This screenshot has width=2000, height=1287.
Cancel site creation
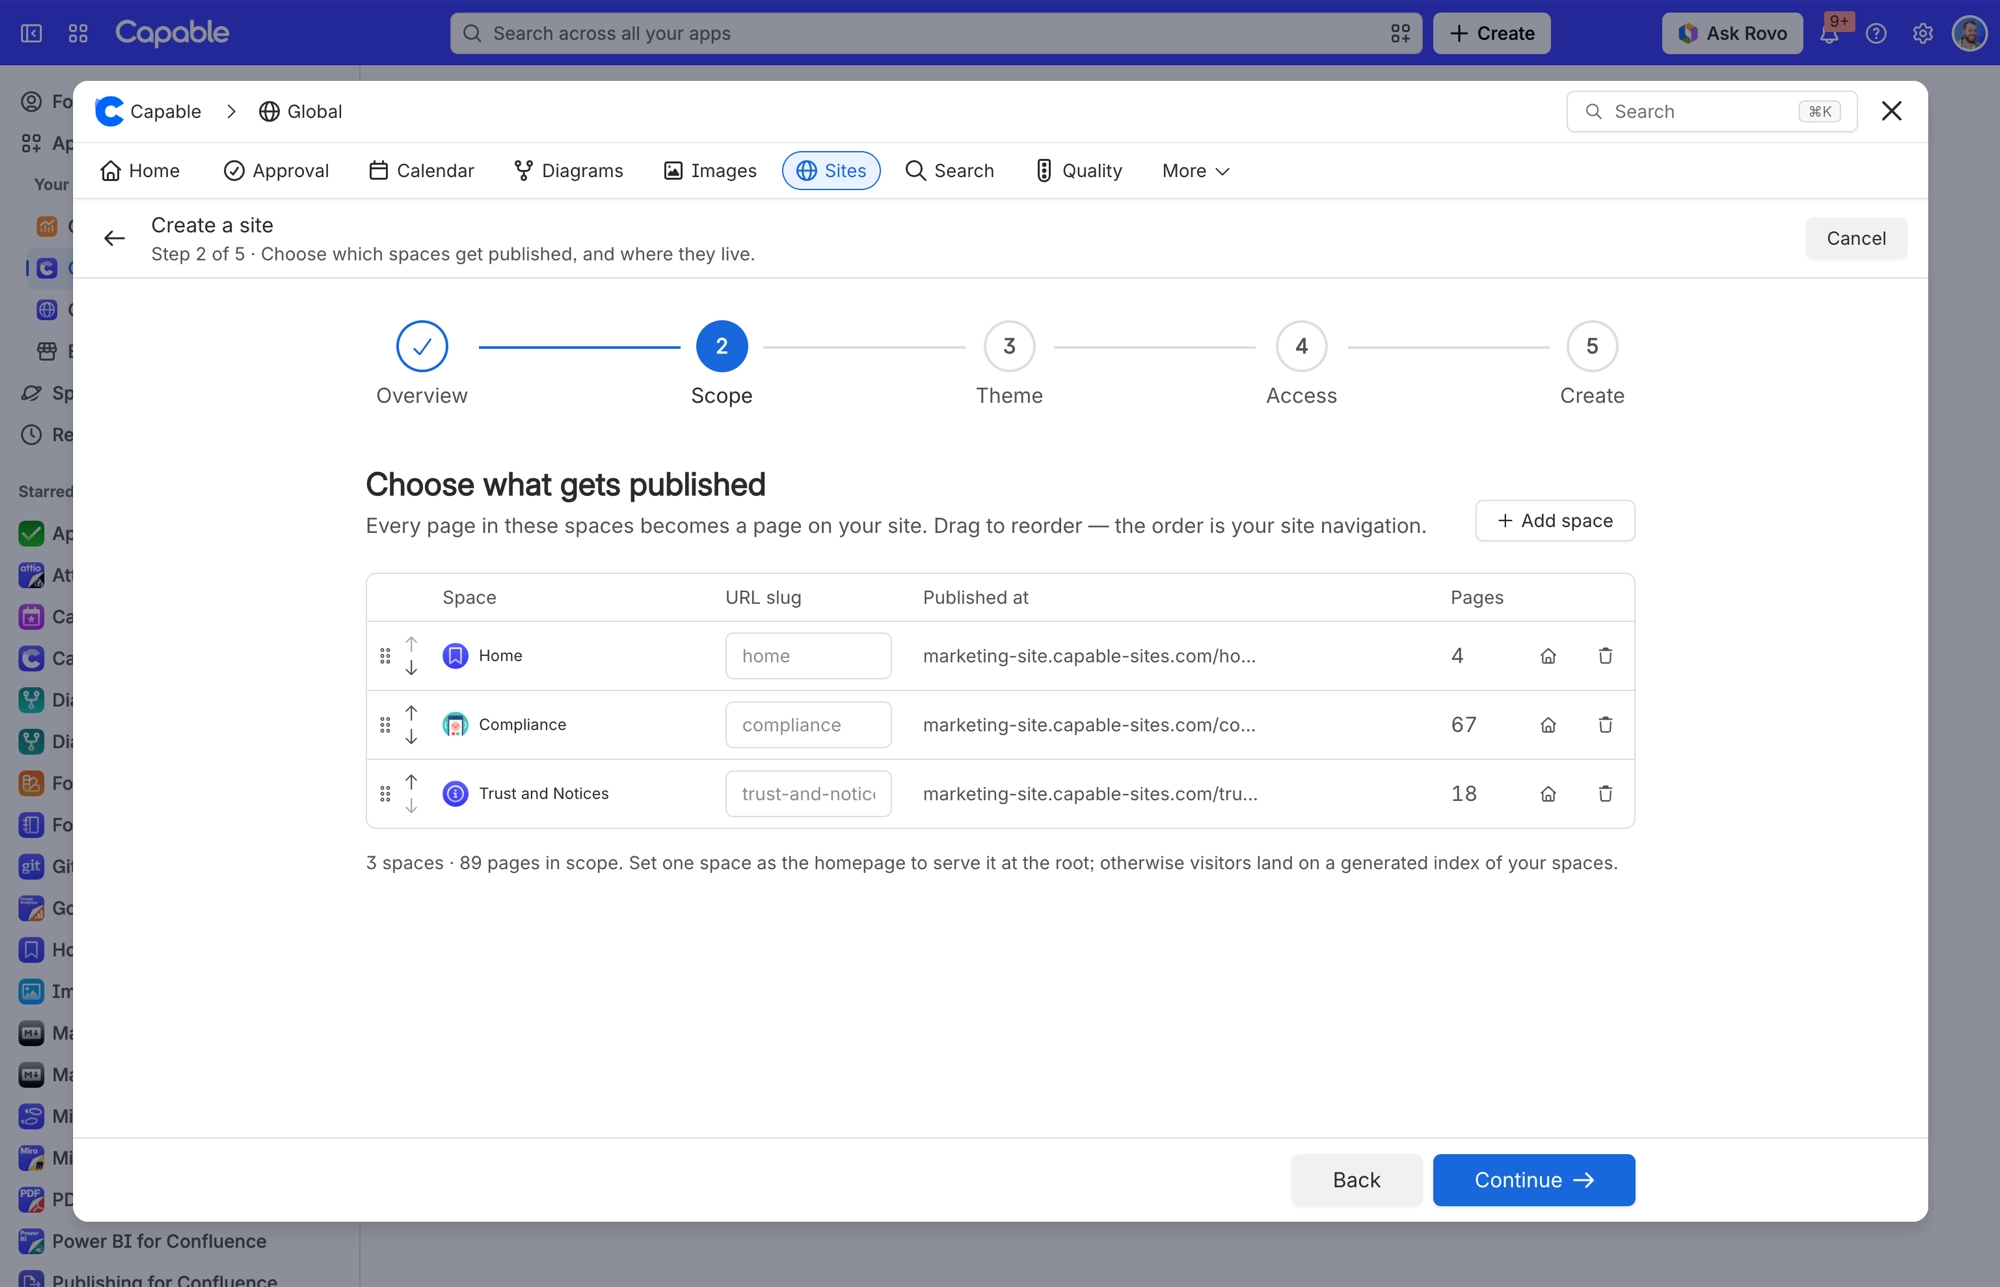[x=1856, y=238]
